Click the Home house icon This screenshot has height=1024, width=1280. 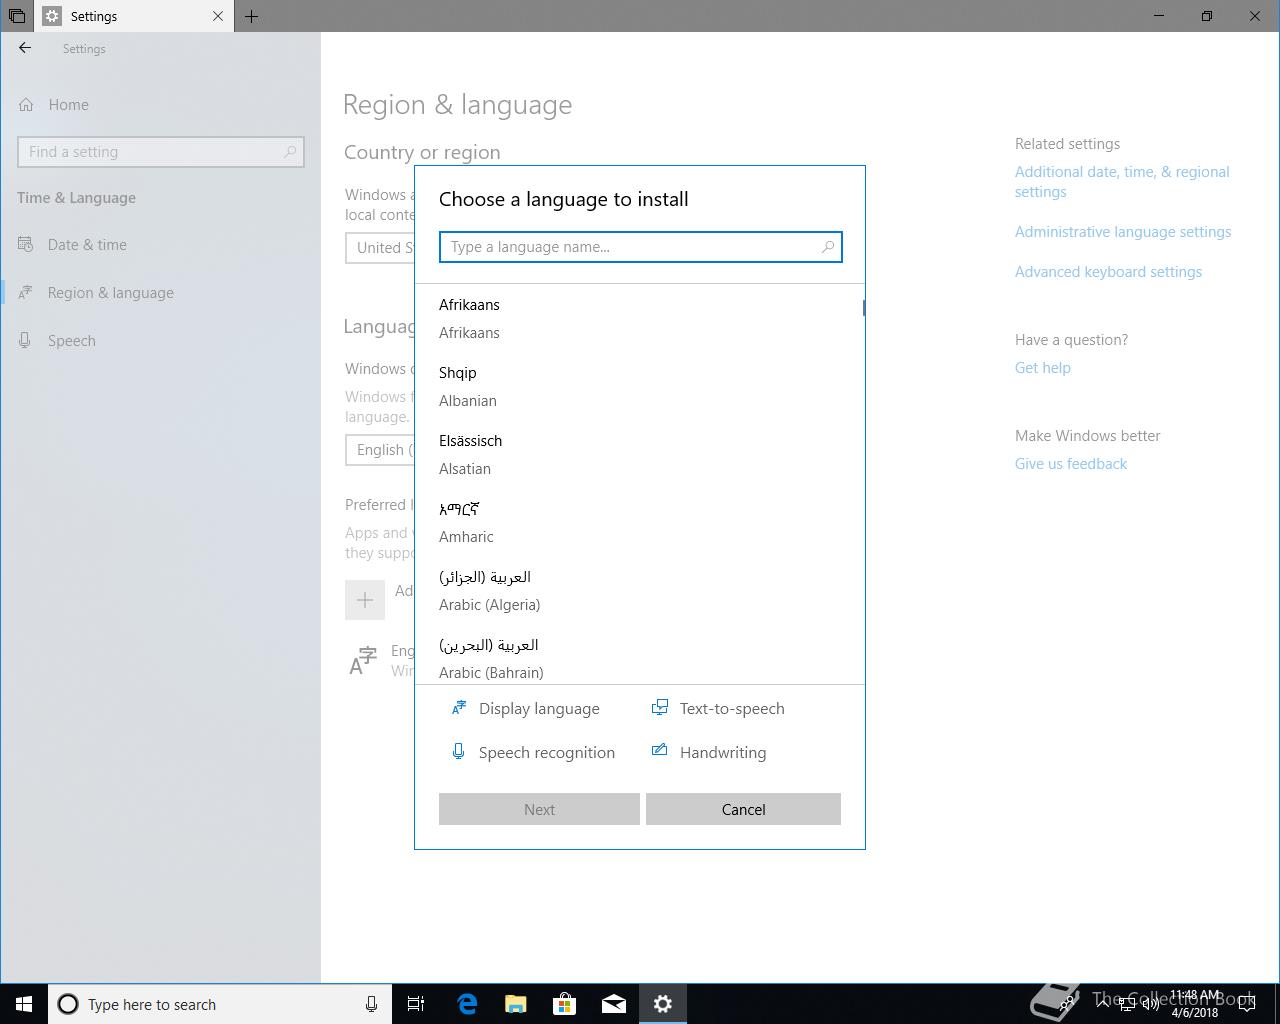[x=26, y=104]
